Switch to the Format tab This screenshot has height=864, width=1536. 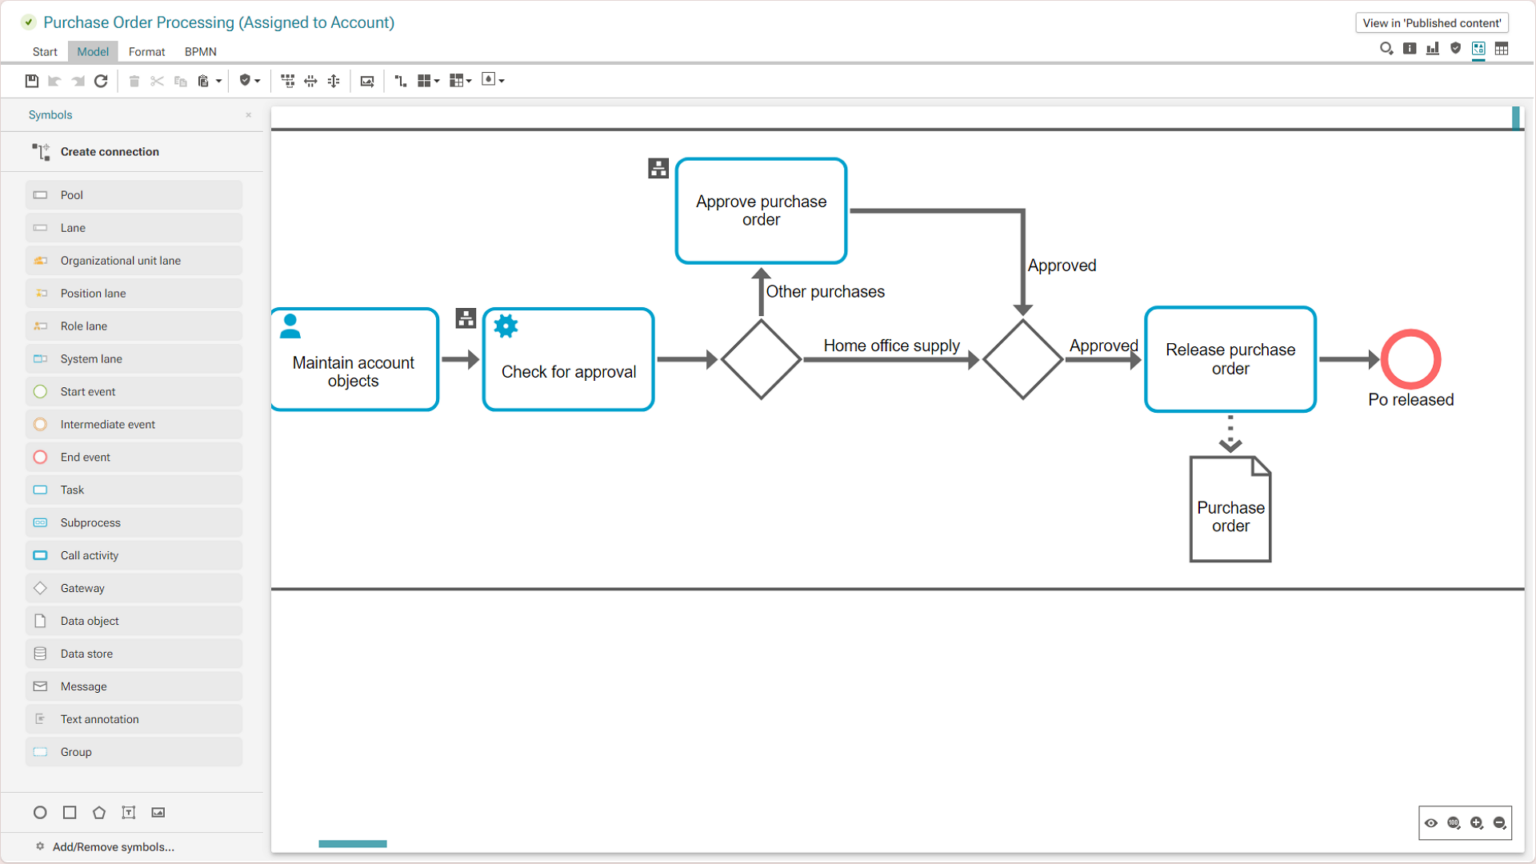coord(146,51)
